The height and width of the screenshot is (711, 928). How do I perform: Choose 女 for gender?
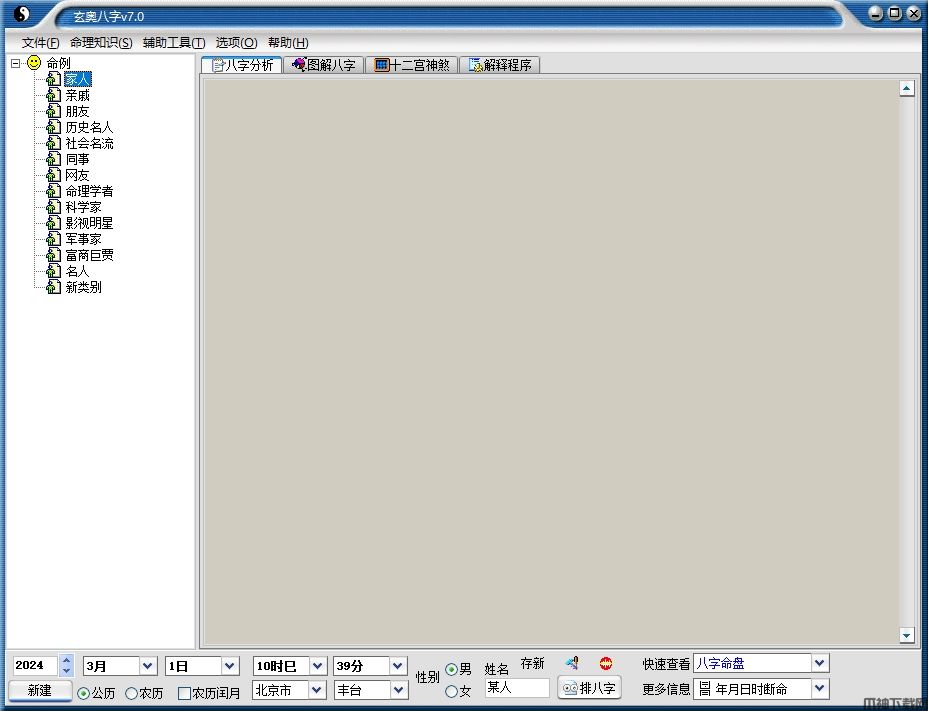pyautogui.click(x=452, y=691)
